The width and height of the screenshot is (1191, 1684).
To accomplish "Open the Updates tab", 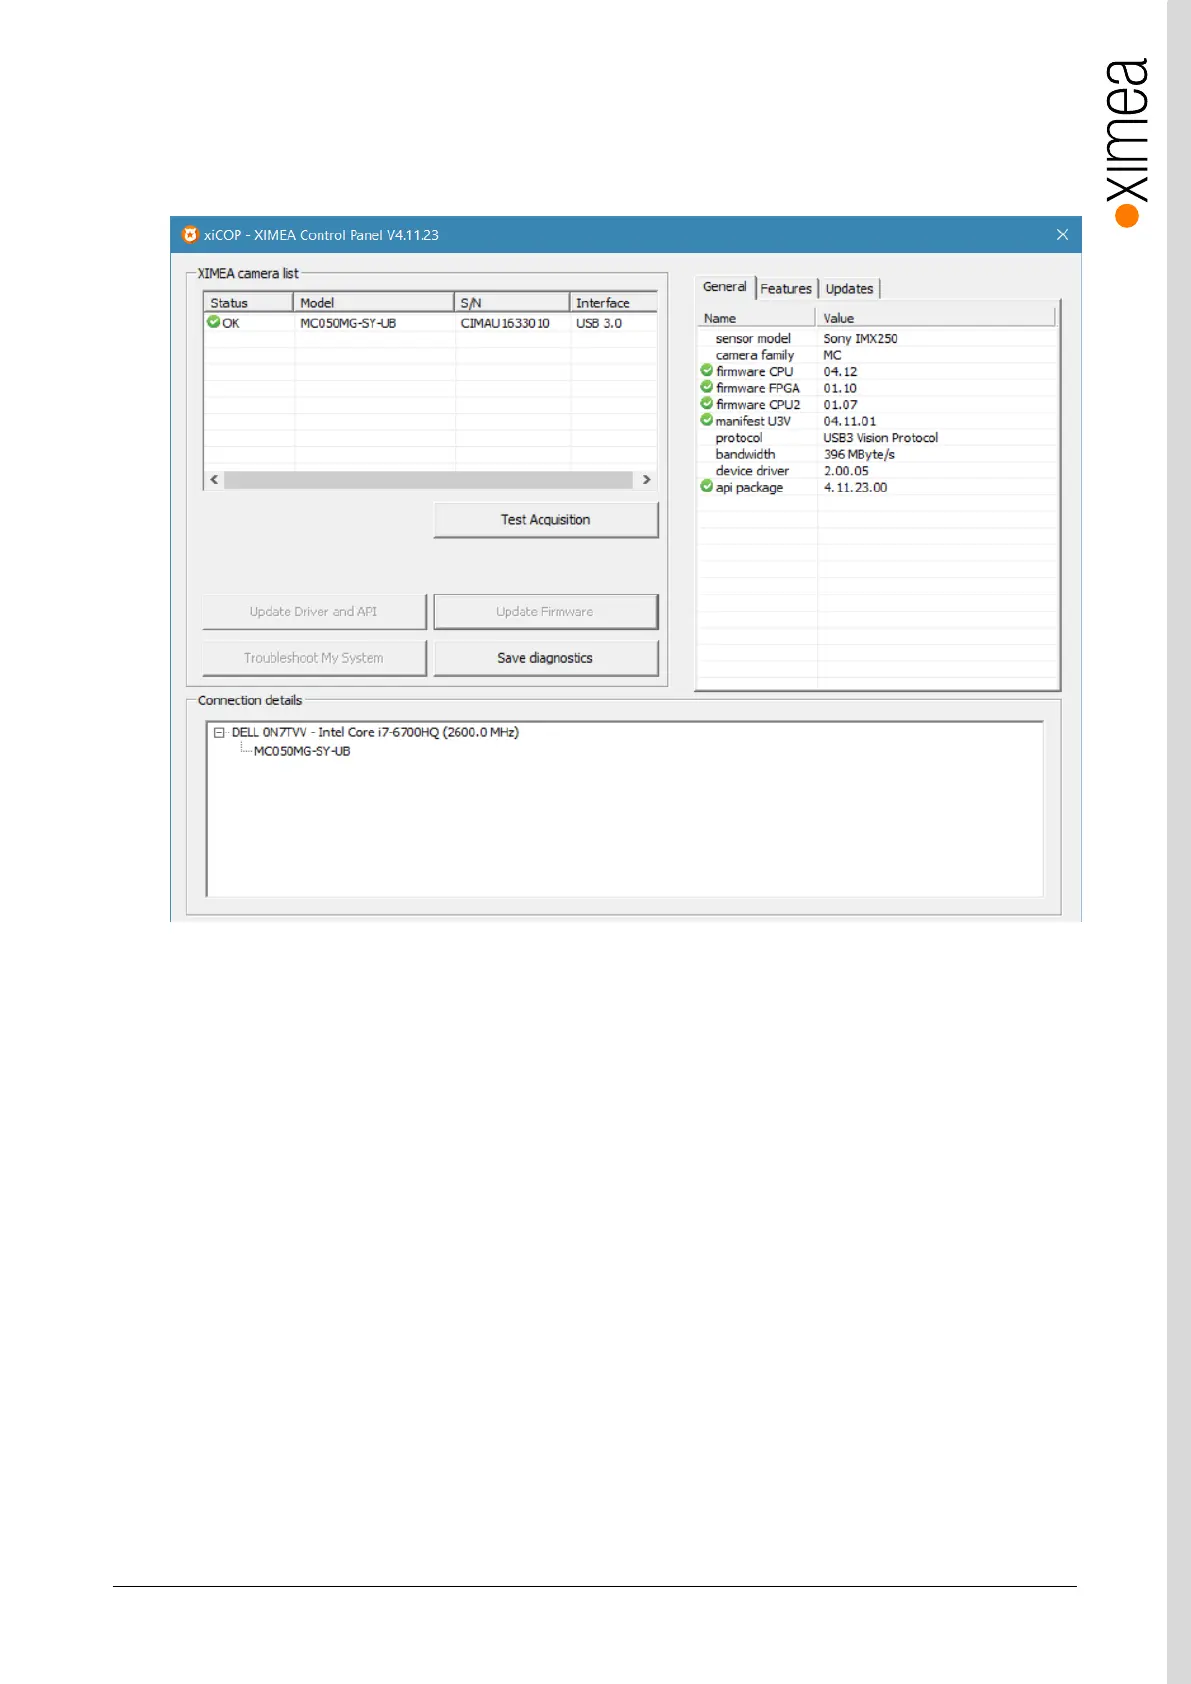I will (849, 289).
